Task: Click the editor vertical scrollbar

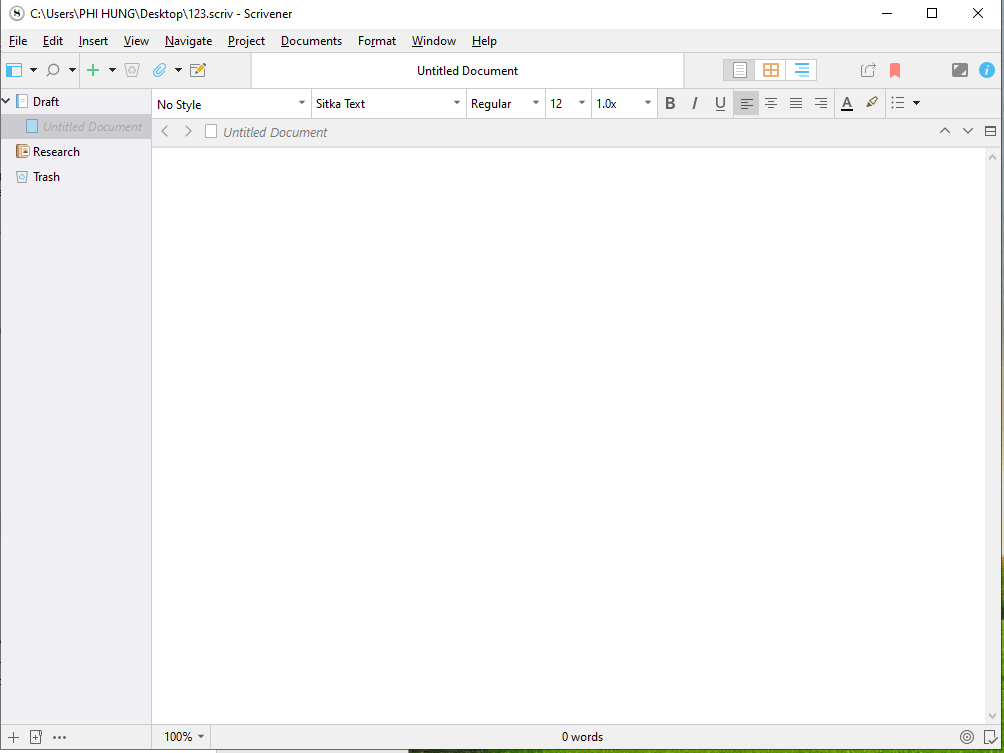Action: pyautogui.click(x=992, y=435)
